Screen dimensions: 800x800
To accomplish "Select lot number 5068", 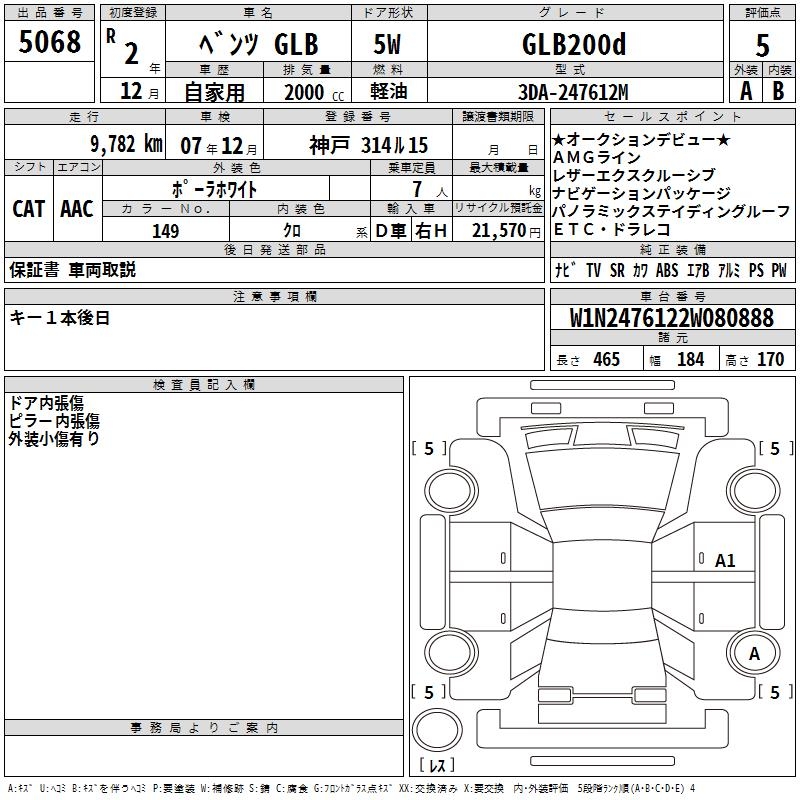I will (49, 42).
